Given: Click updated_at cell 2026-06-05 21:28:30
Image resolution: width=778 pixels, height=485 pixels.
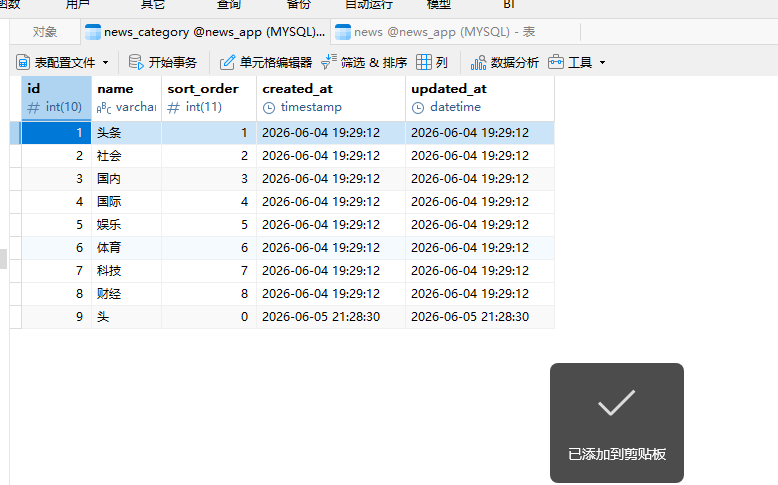Looking at the screenshot, I should 480,317.
